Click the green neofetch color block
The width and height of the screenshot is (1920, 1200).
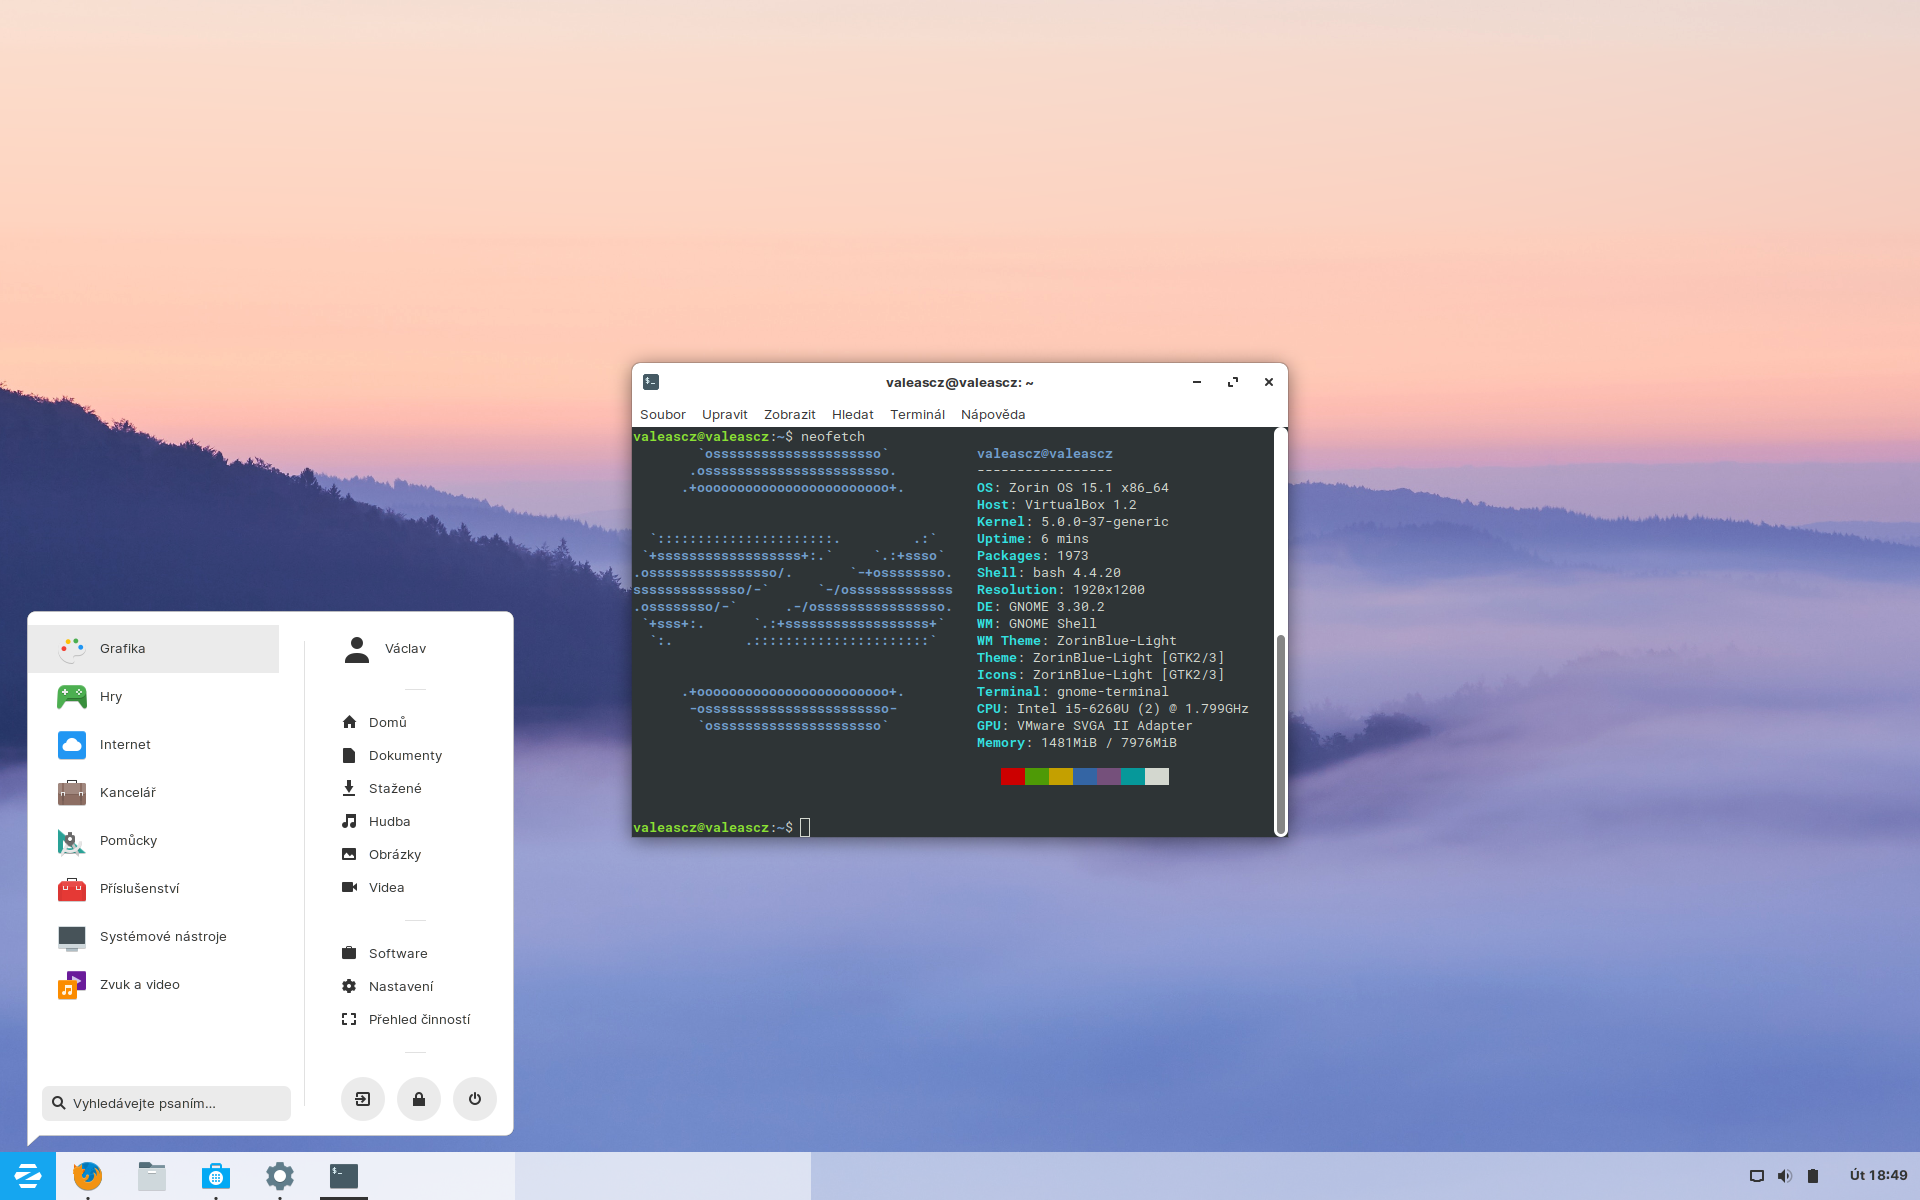click(x=1037, y=776)
